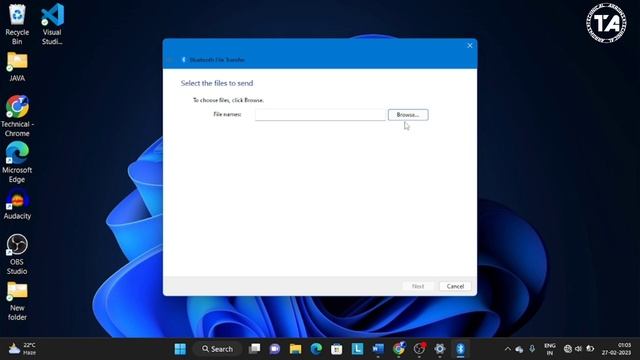The image size is (640, 360).
Task: Open the weather widget showing 22°C
Action: [22, 349]
